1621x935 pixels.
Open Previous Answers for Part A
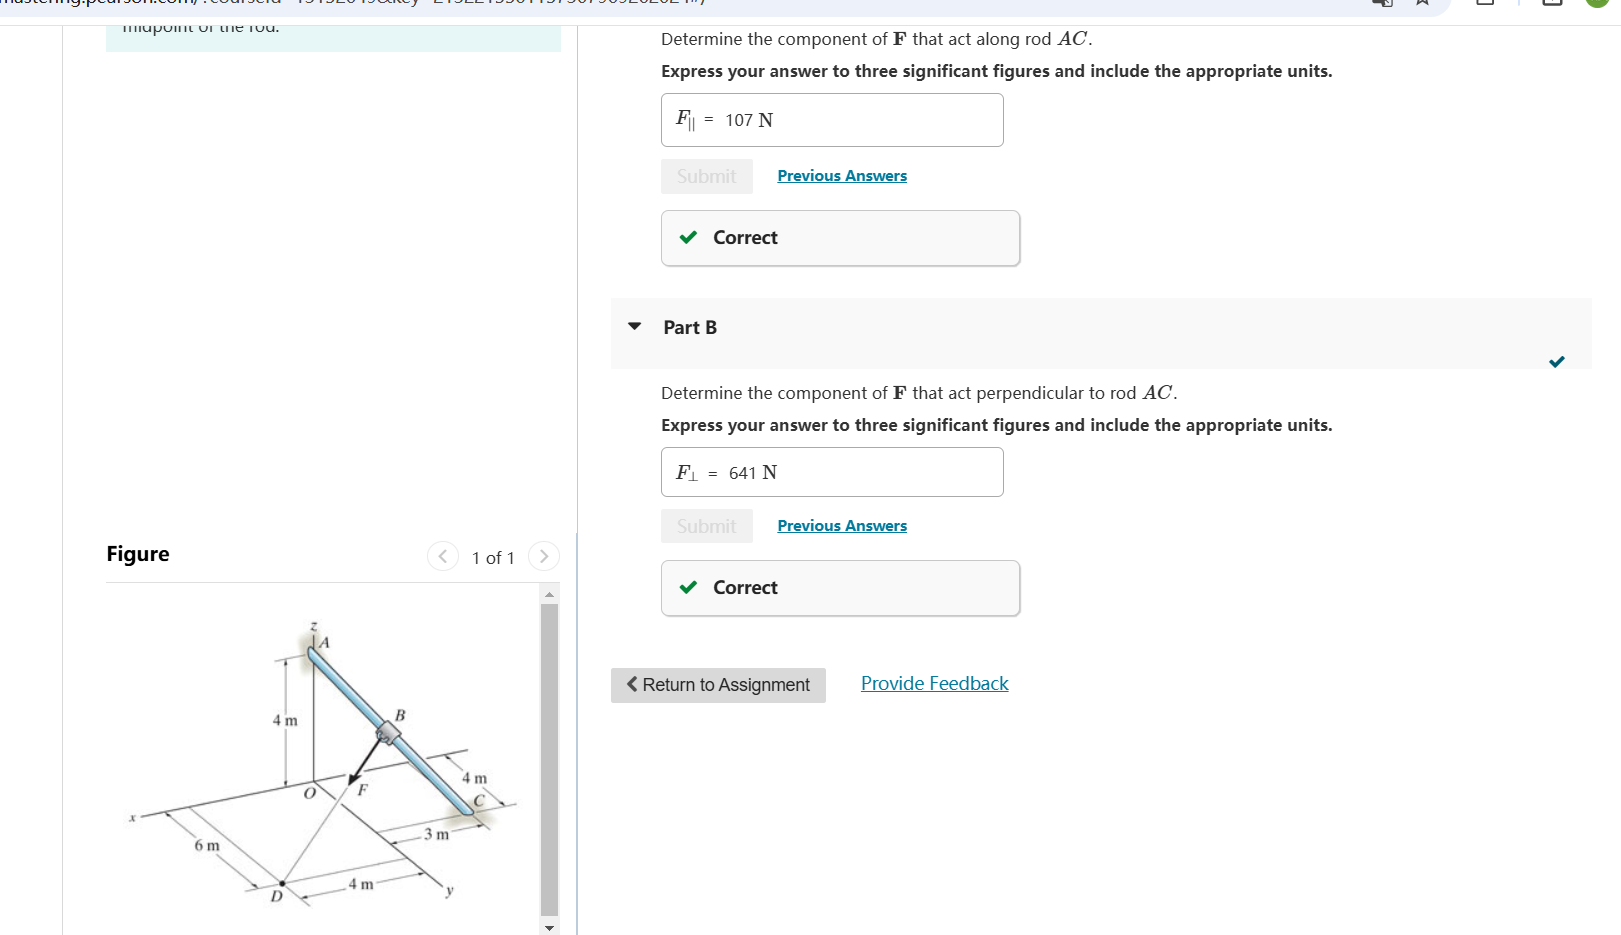click(x=841, y=175)
